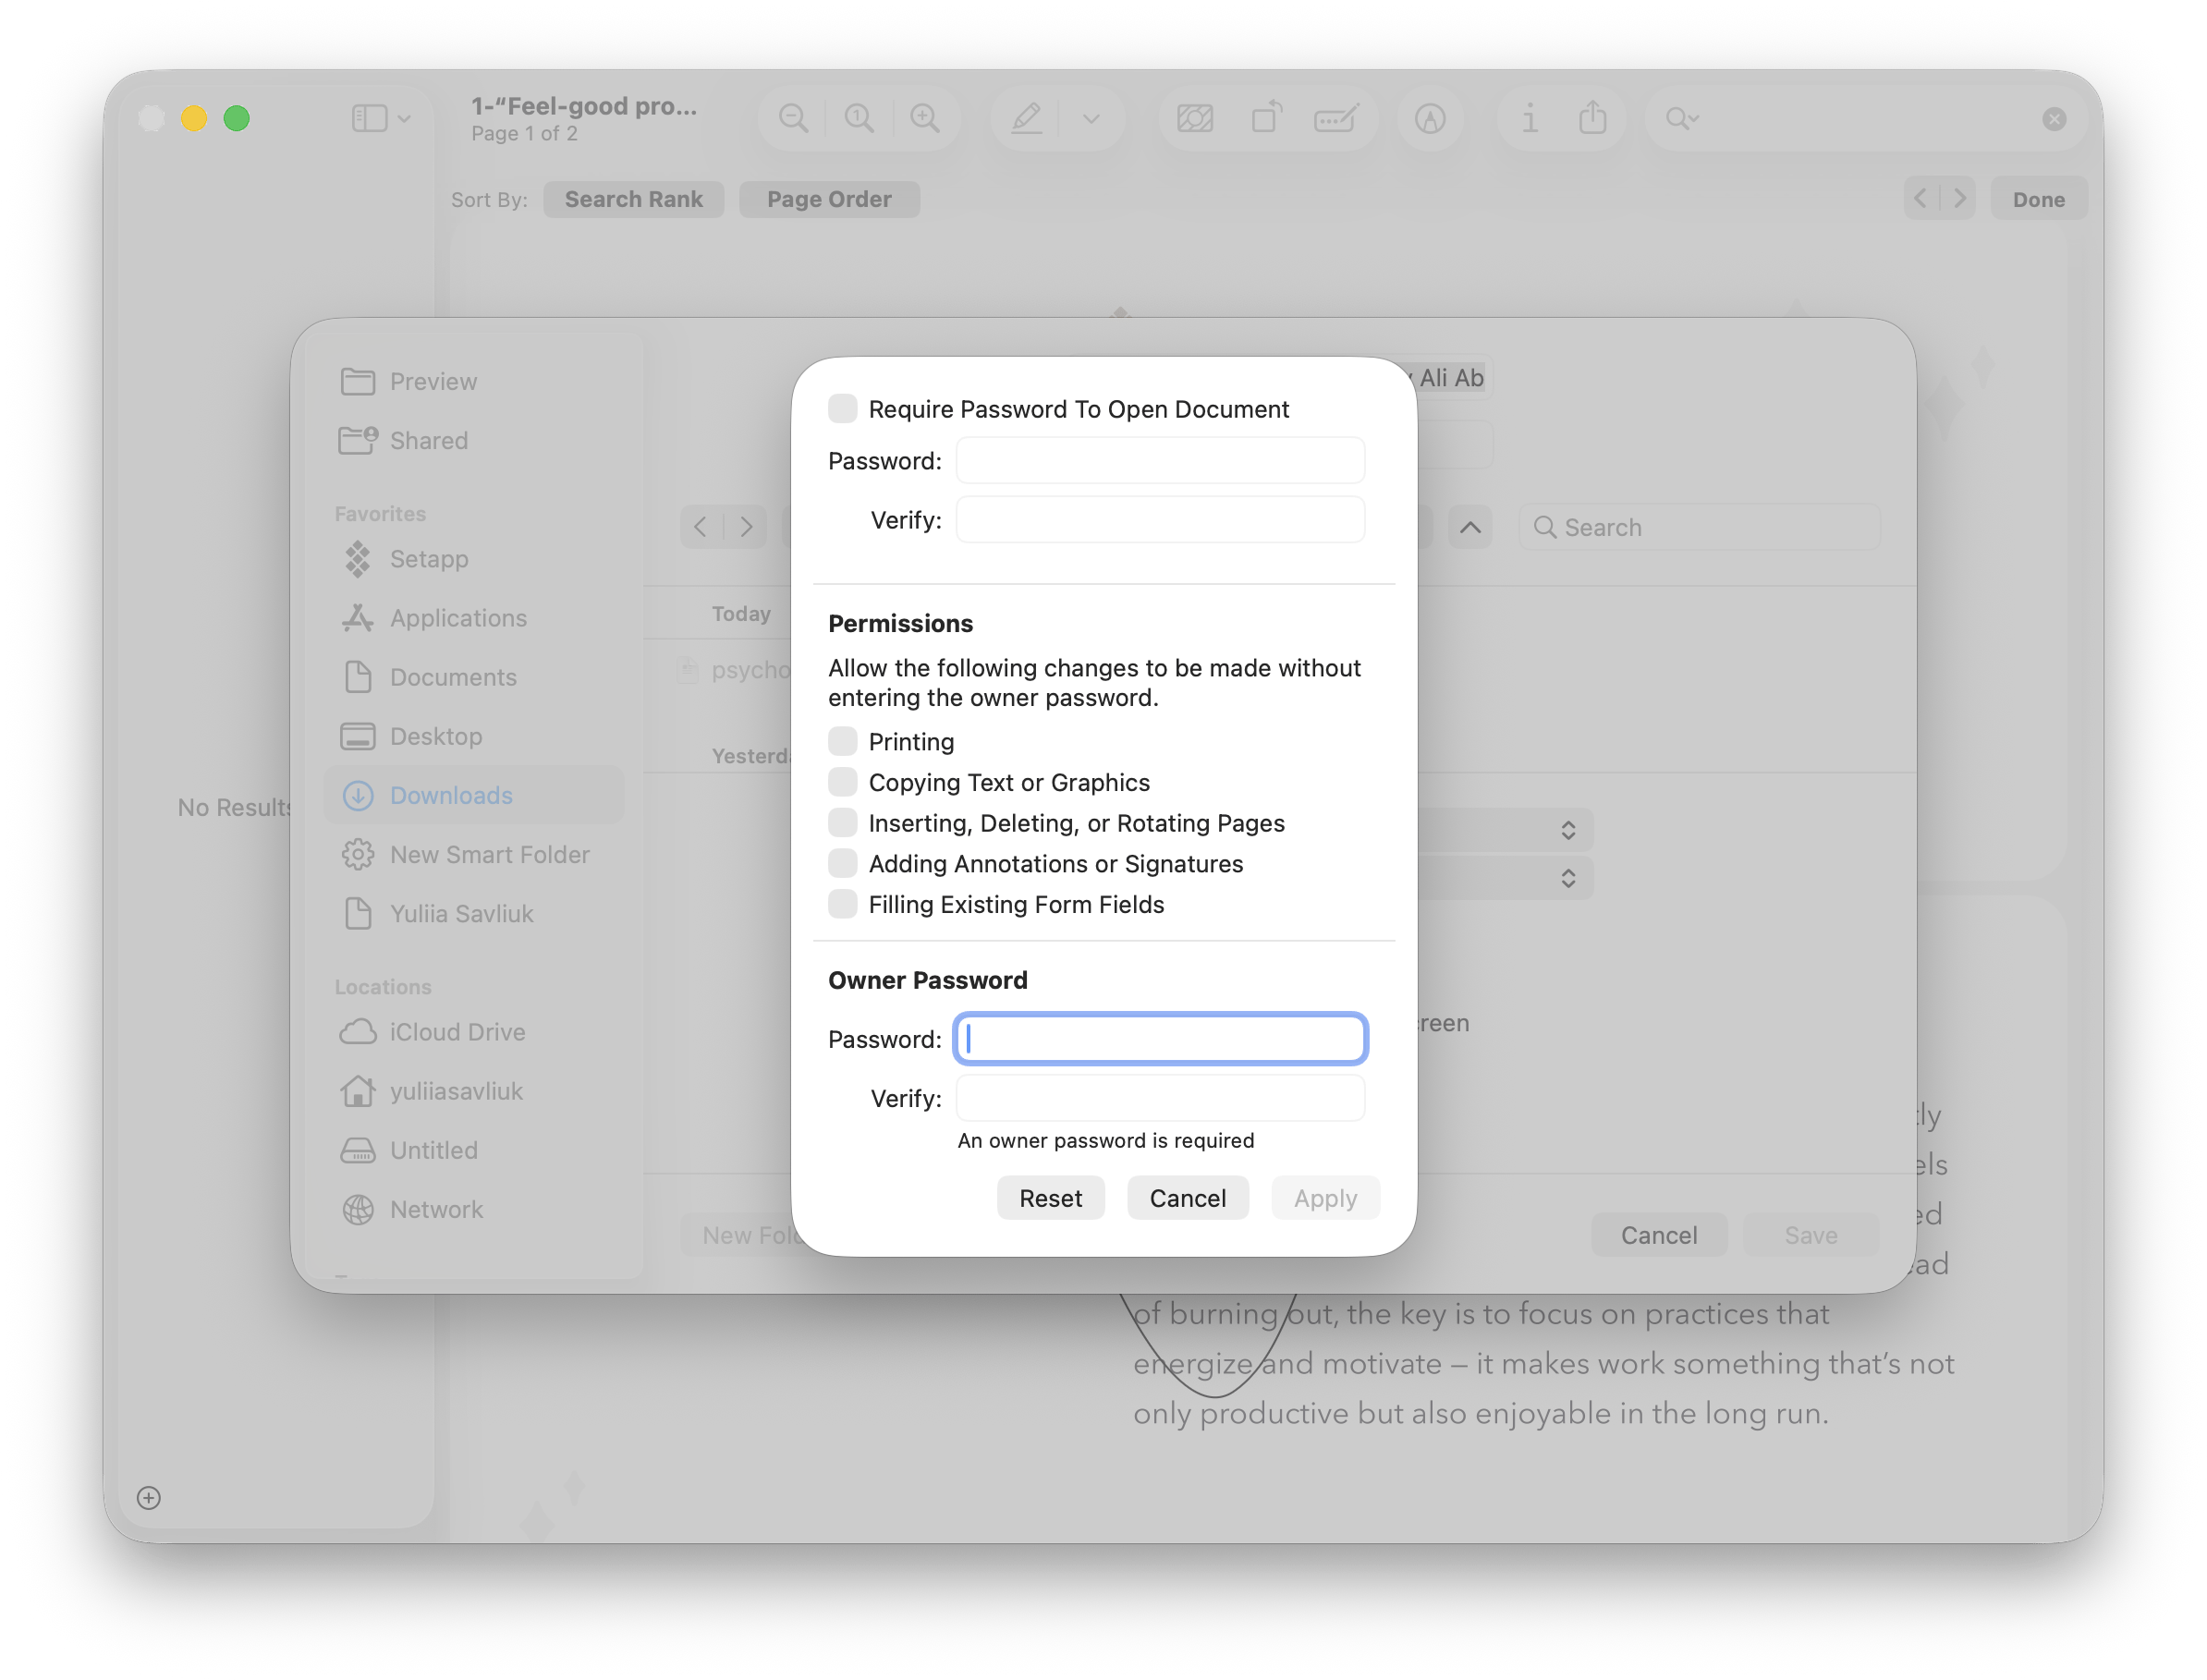Sort results by Page Order
This screenshot has height=1680, width=2207.
(829, 199)
